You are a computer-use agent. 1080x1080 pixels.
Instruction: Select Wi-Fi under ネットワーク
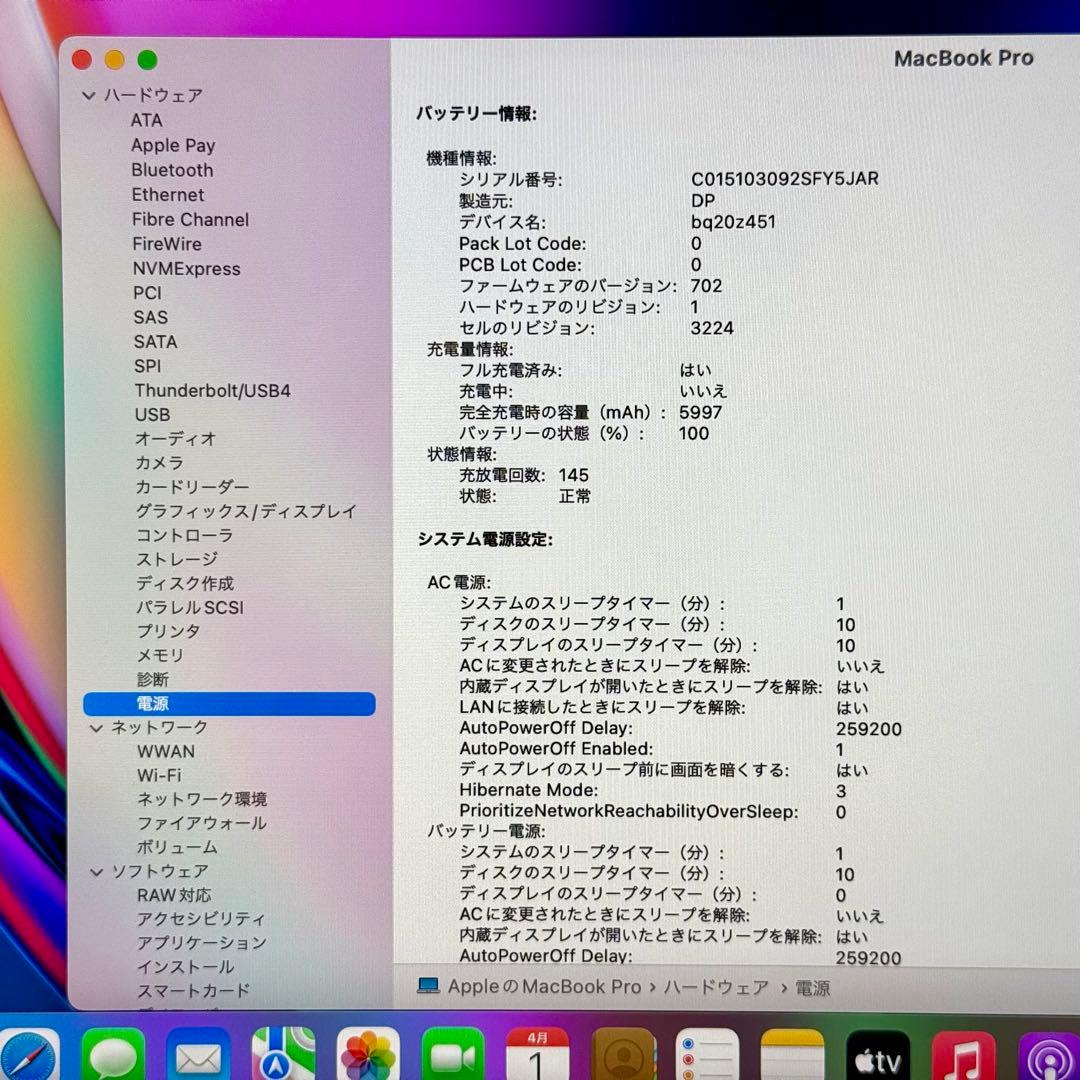159,776
